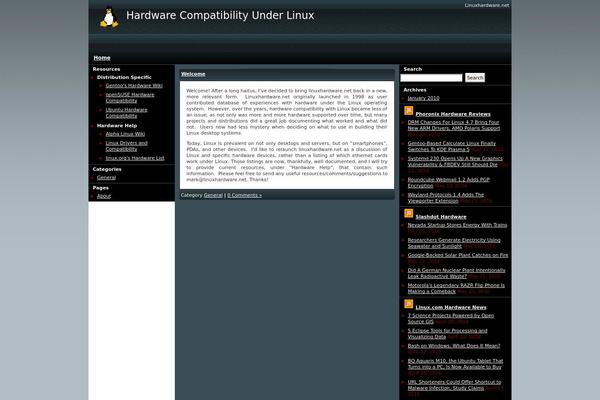
Task: Open Nevada Startup Stores Energy With Trains
Action: click(457, 225)
